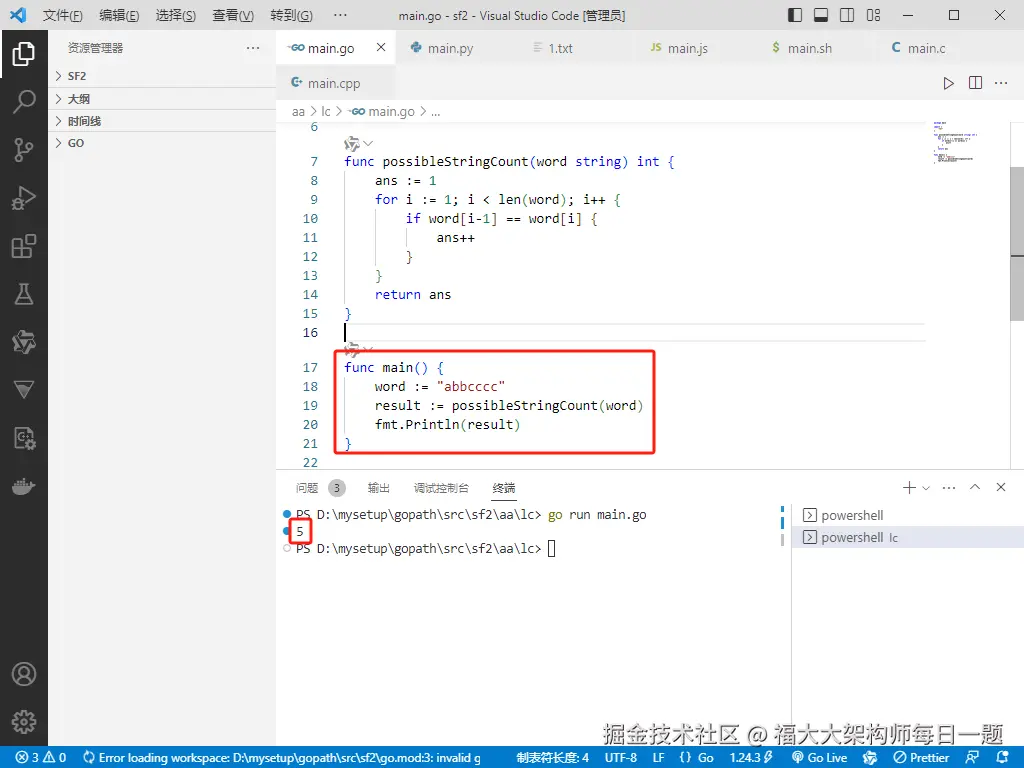Add a new terminal with plus icon
Viewport: 1024px width, 768px height.
pos(909,487)
